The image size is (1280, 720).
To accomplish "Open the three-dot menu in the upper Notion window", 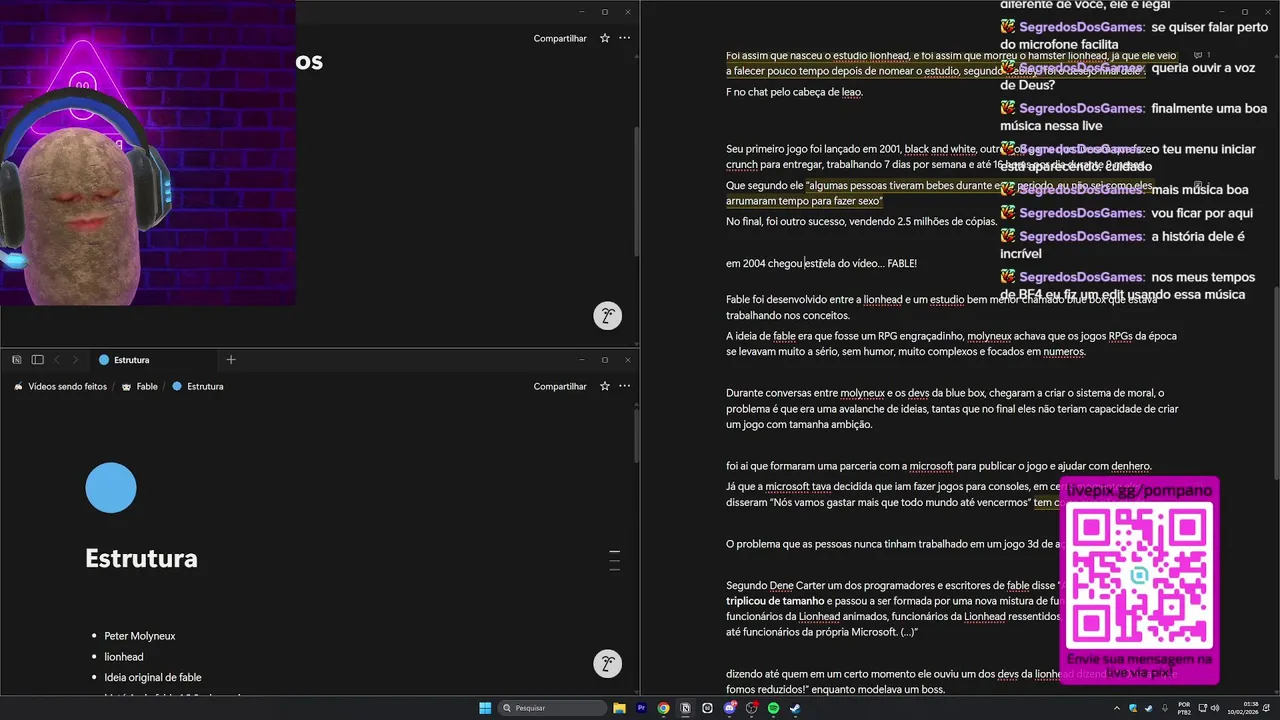I will (x=625, y=38).
